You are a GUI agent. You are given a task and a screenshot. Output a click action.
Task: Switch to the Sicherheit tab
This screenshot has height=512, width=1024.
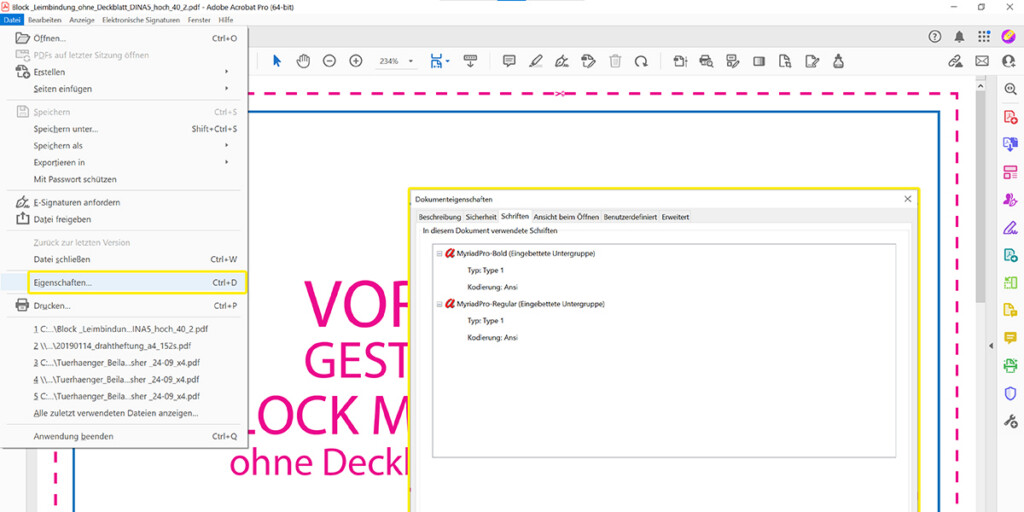click(481, 217)
